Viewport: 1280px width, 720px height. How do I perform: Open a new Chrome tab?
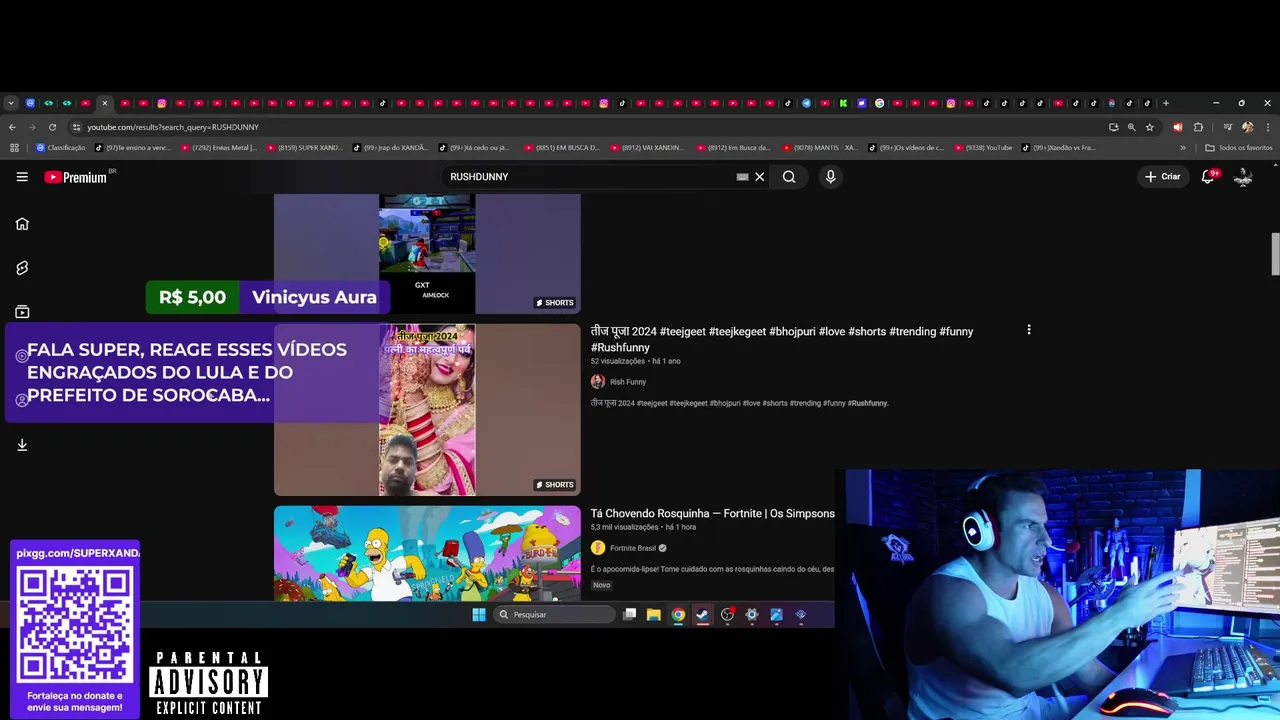1166,103
